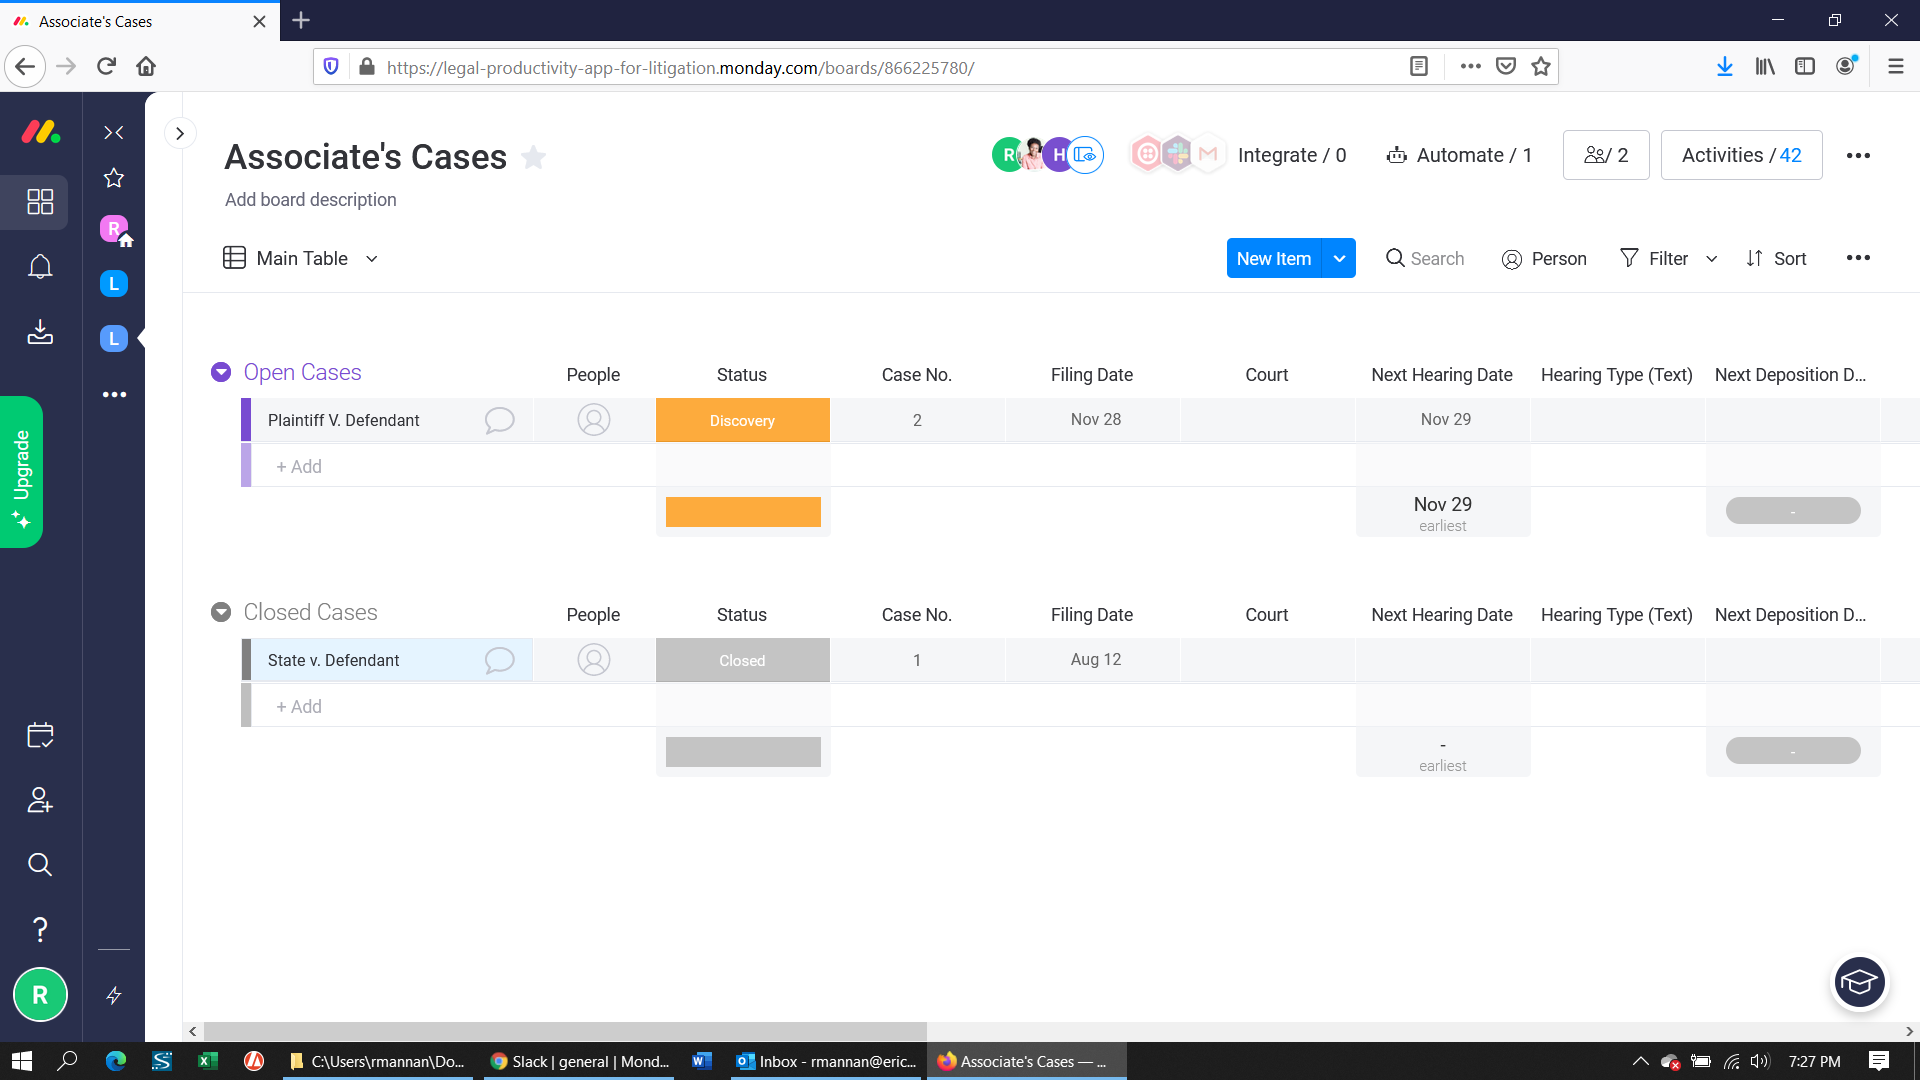The height and width of the screenshot is (1080, 1920).
Task: Favorite the board with the star icon
Action: pyautogui.click(x=534, y=157)
